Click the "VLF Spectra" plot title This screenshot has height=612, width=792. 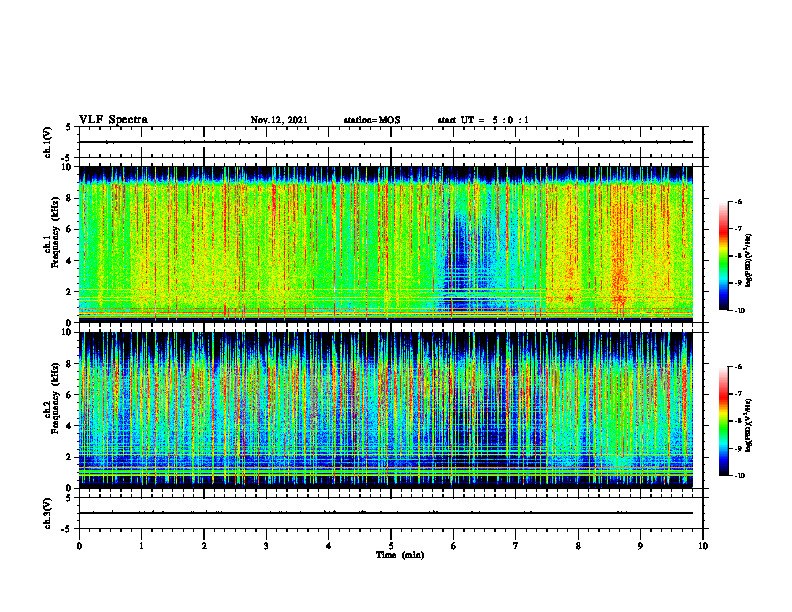point(113,120)
